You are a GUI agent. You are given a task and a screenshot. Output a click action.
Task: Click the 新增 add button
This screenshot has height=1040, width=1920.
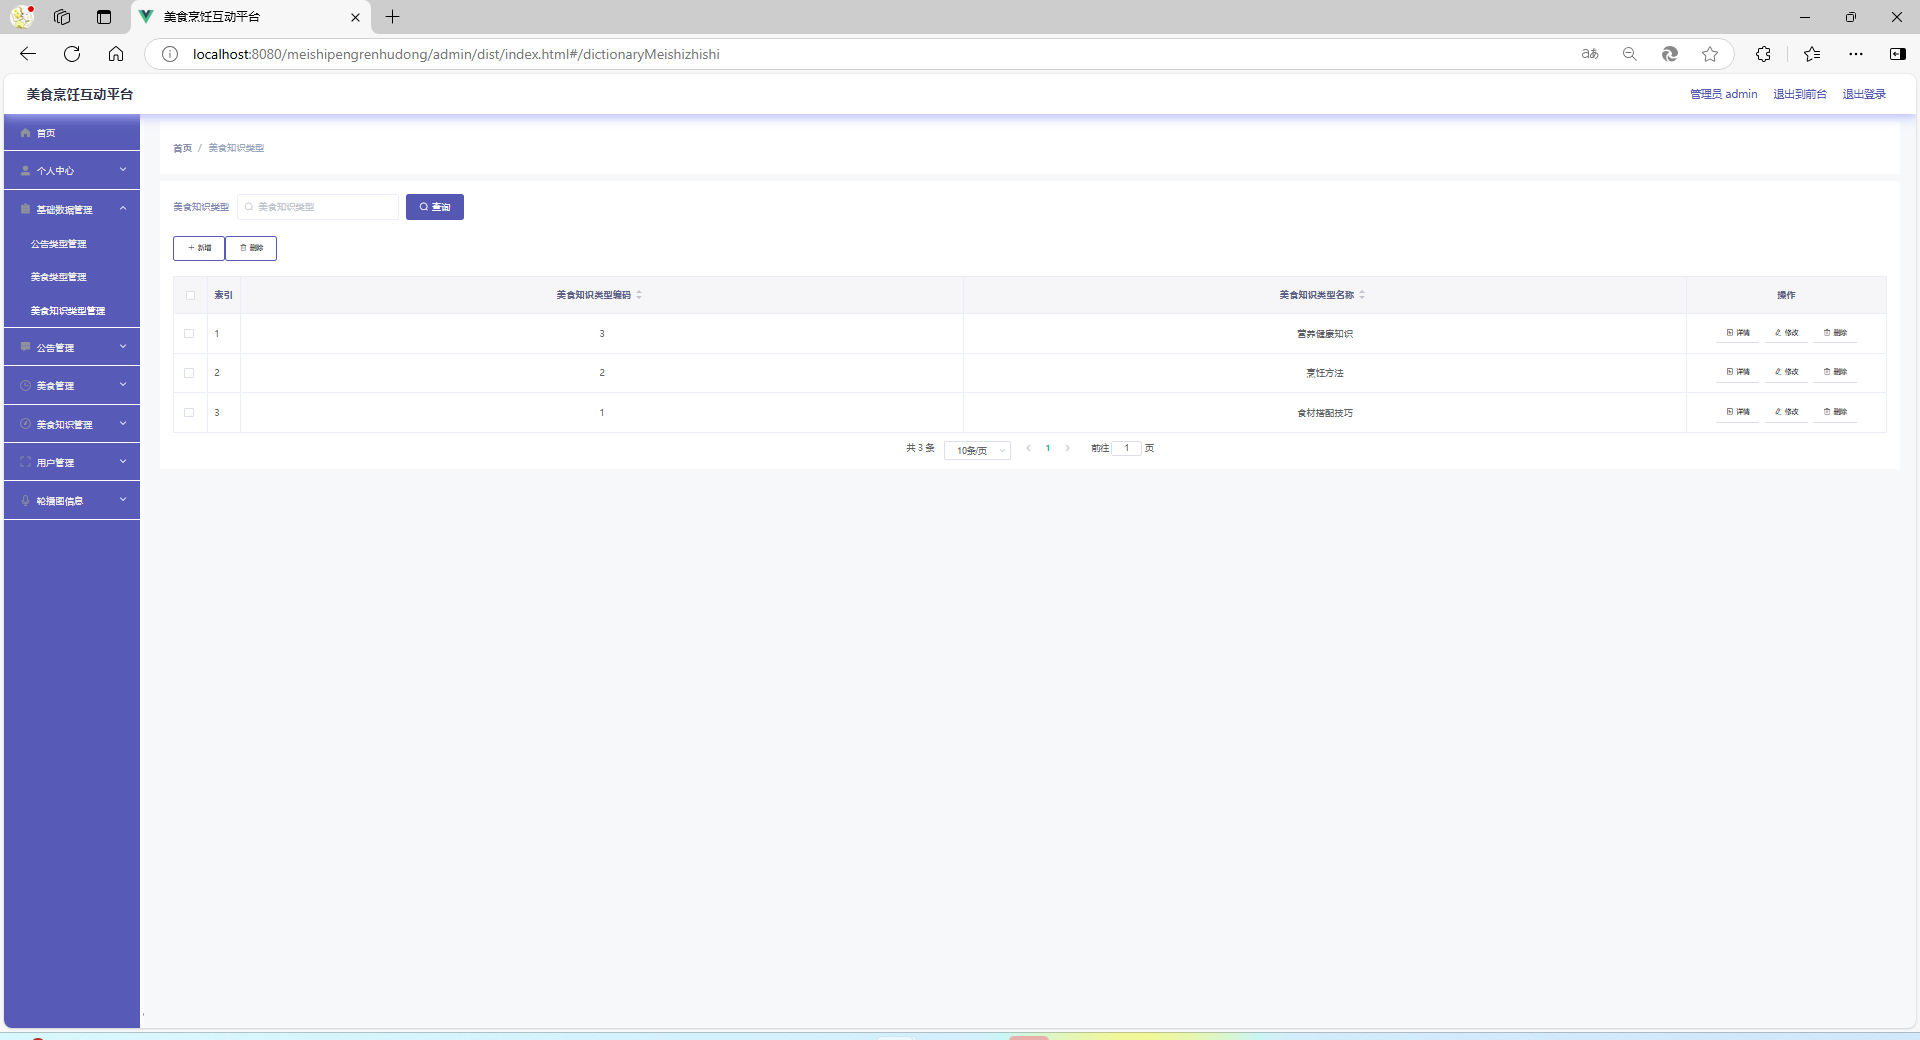tap(199, 248)
